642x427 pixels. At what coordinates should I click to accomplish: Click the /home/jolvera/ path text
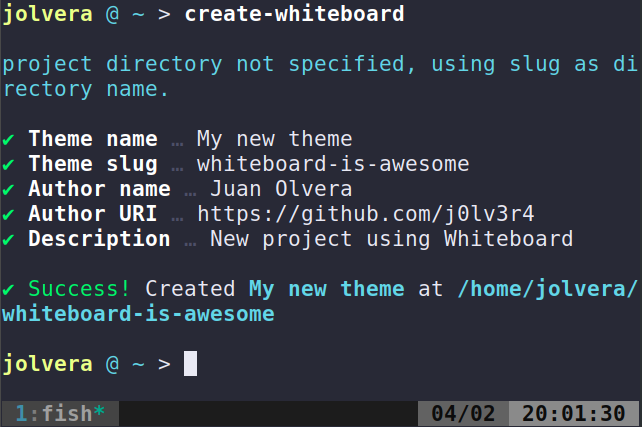click(x=547, y=289)
